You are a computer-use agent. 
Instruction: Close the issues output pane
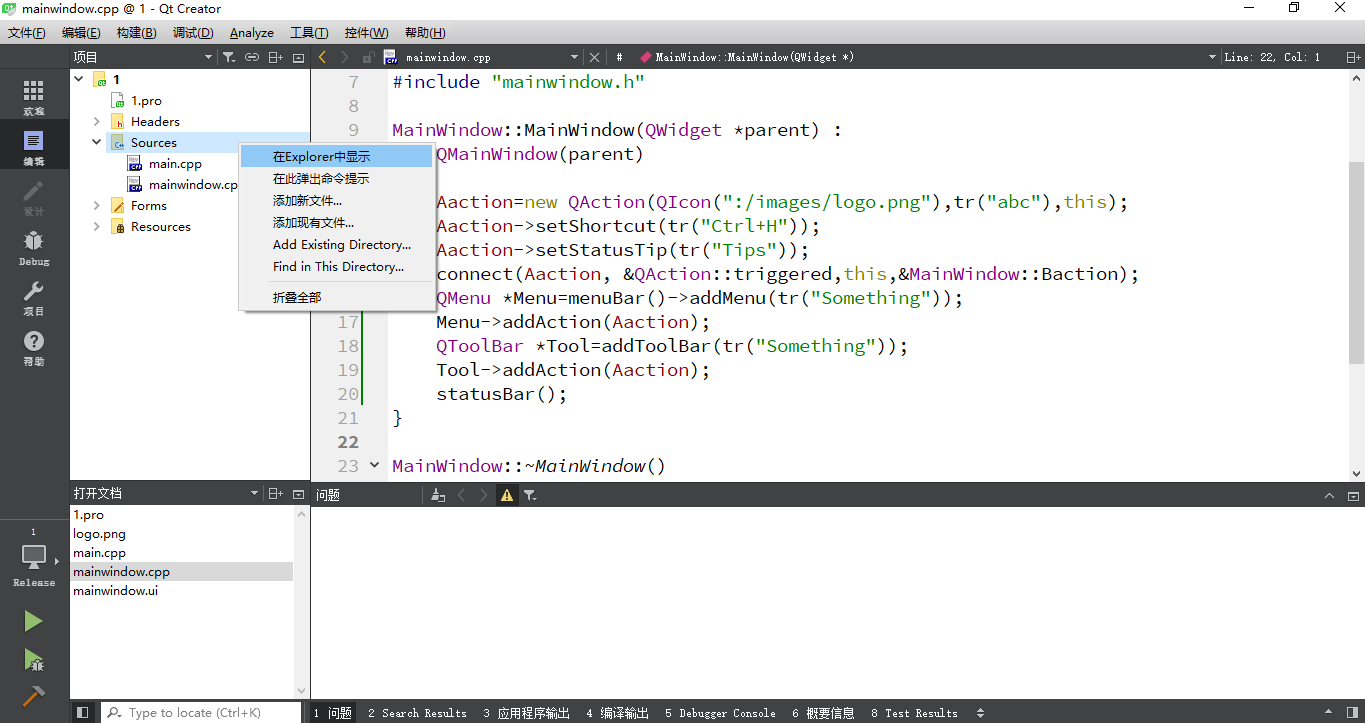click(1353, 494)
